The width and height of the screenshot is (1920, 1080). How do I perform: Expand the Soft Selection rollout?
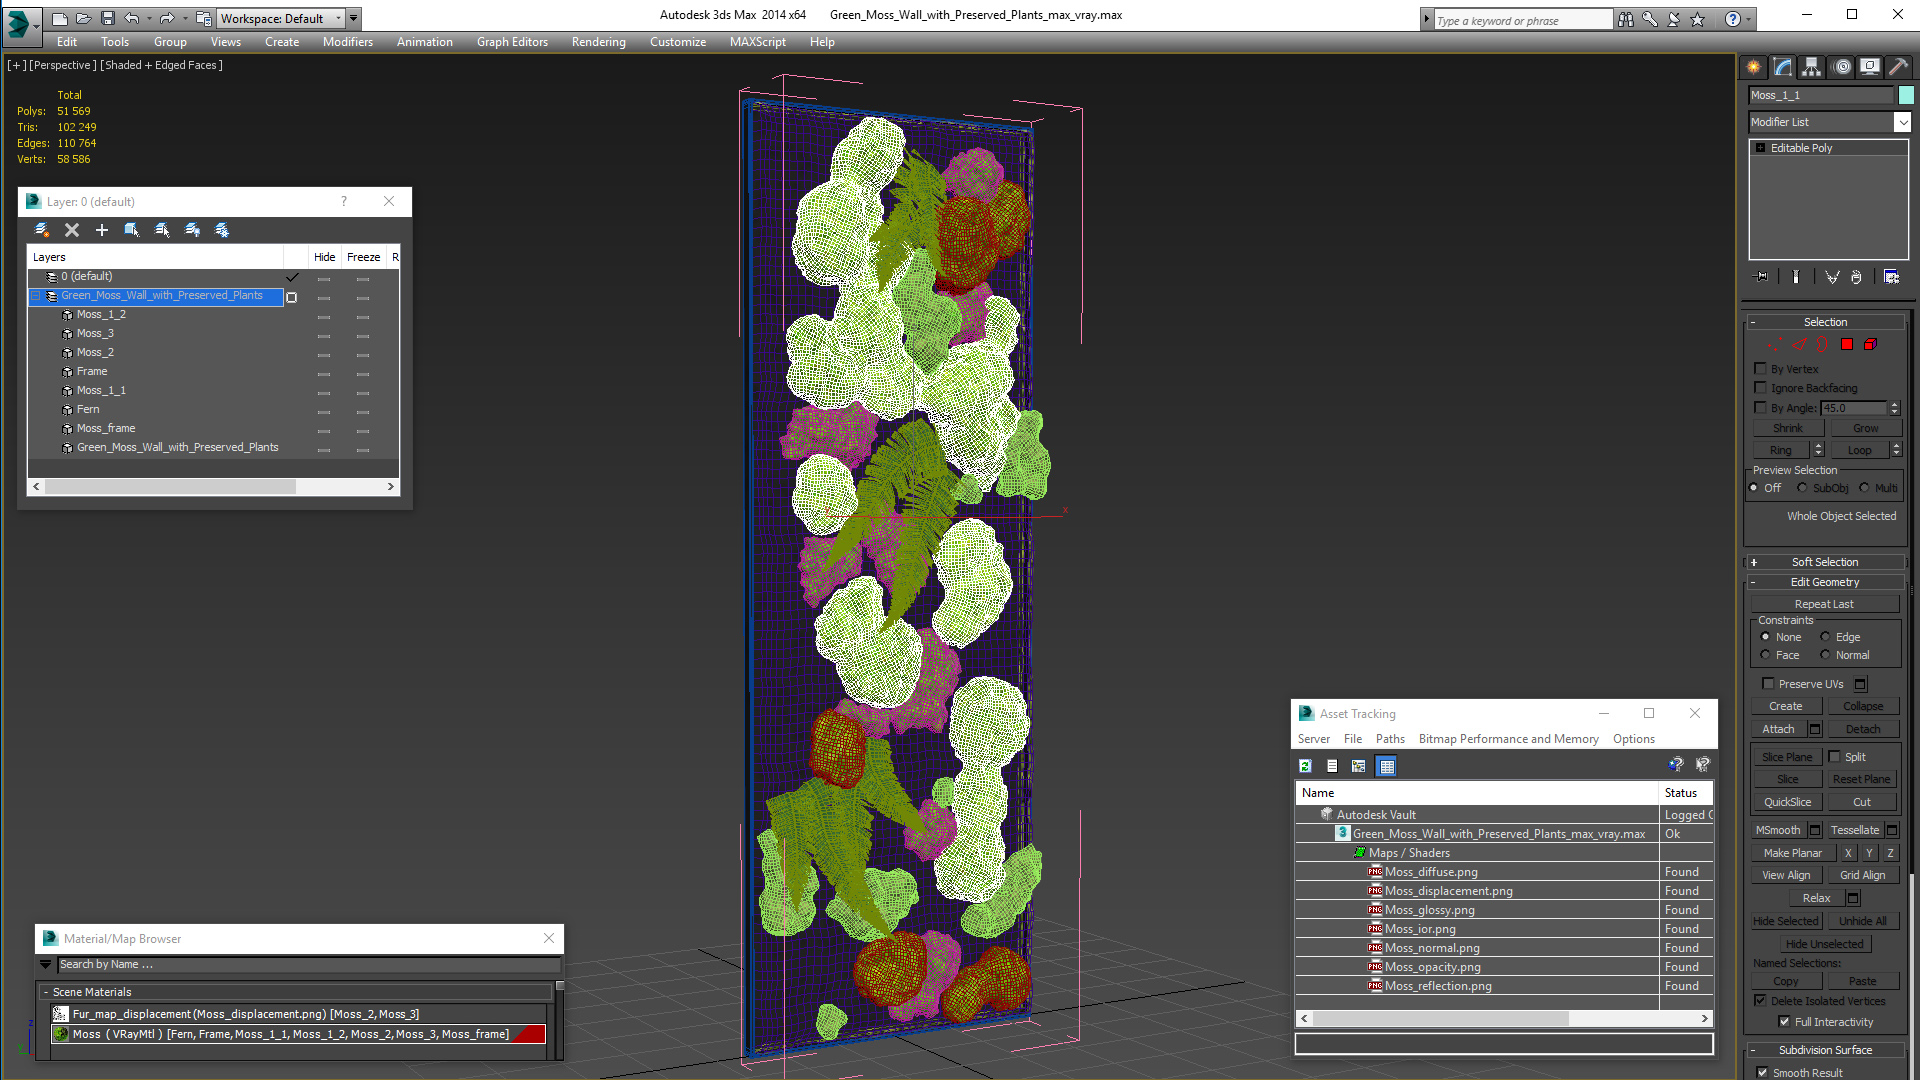click(x=1824, y=562)
